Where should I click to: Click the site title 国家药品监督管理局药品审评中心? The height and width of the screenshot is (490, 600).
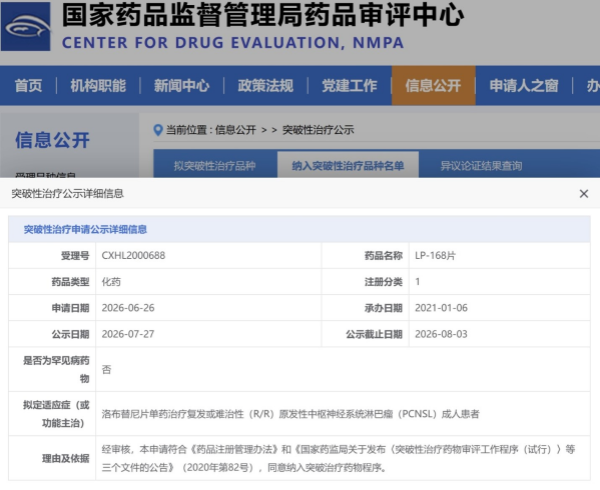click(263, 15)
